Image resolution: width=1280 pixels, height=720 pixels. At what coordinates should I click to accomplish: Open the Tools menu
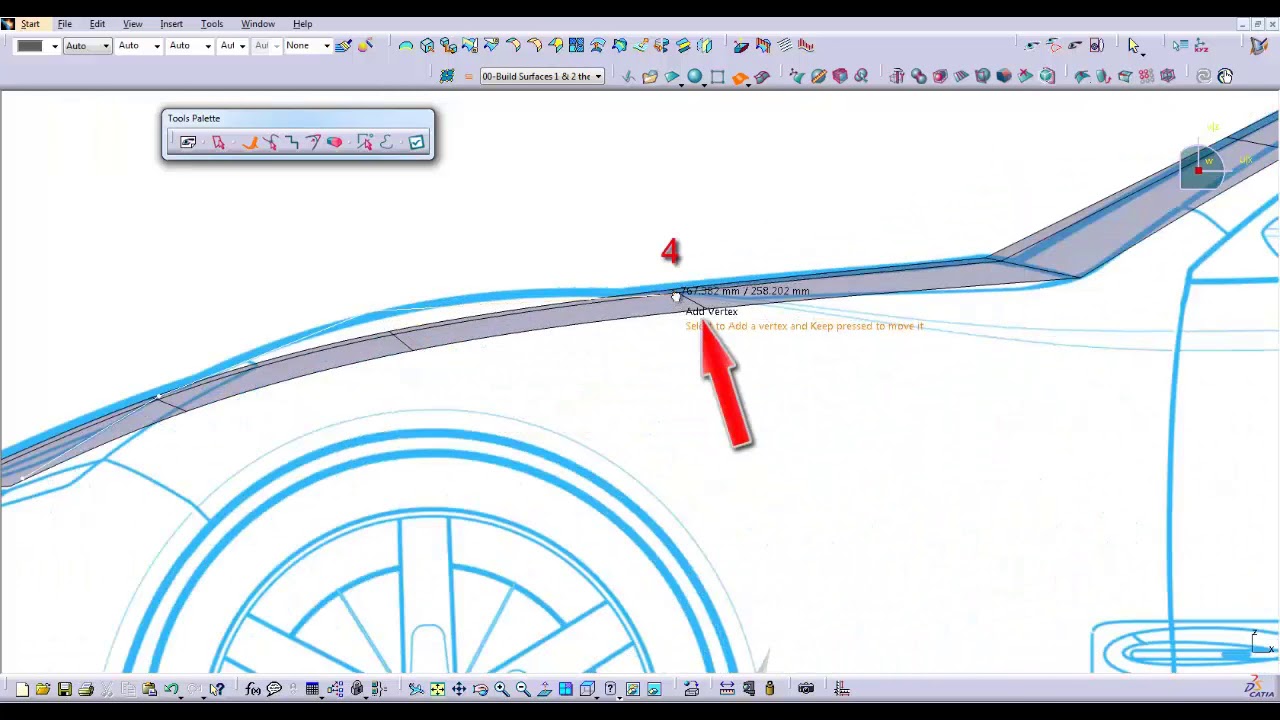[x=212, y=24]
